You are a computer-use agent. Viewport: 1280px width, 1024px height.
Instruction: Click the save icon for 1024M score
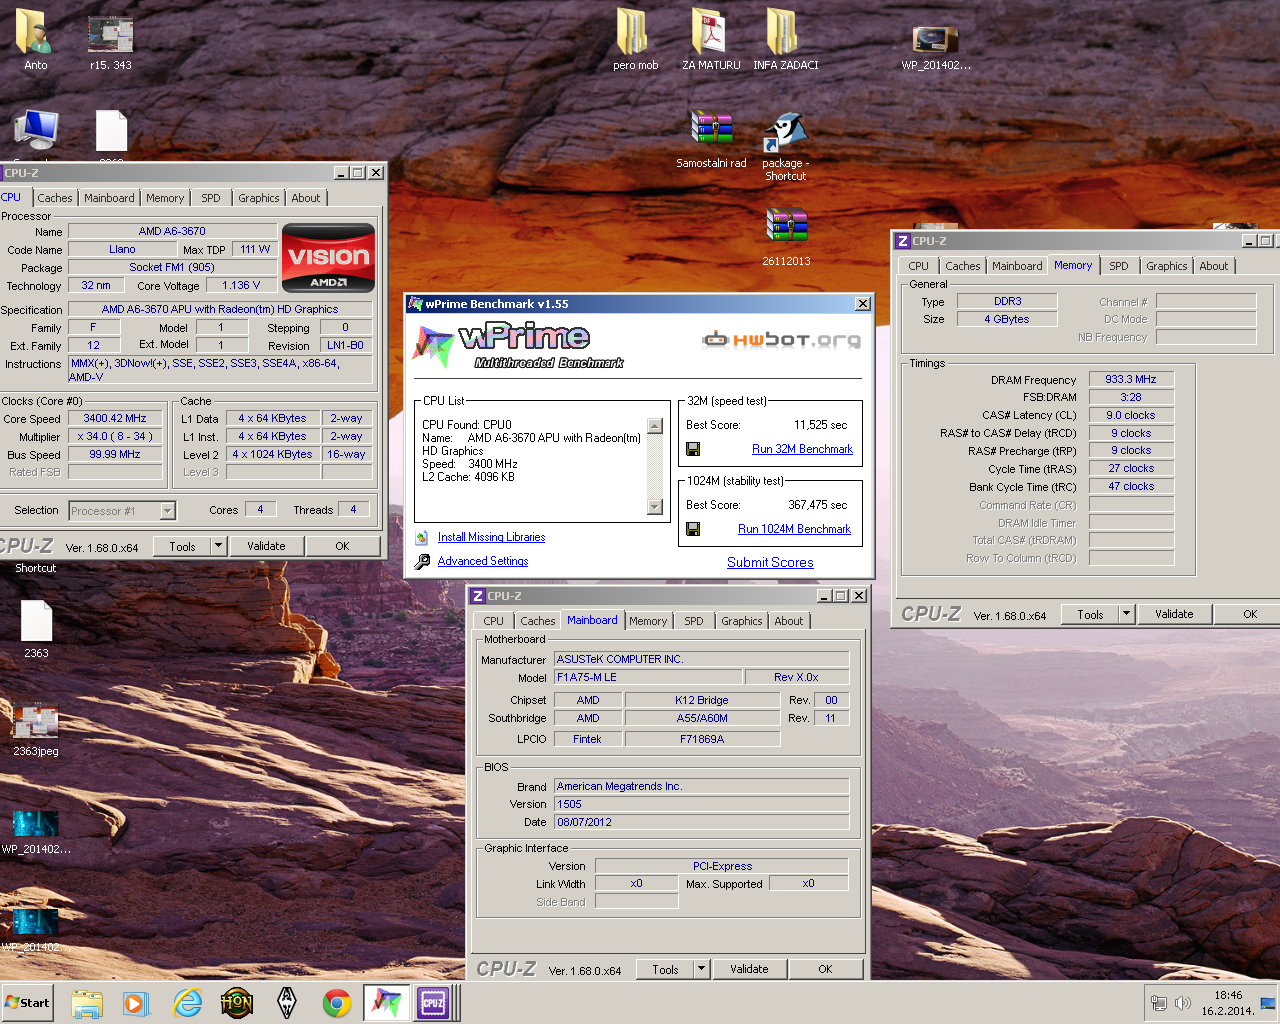click(x=692, y=529)
